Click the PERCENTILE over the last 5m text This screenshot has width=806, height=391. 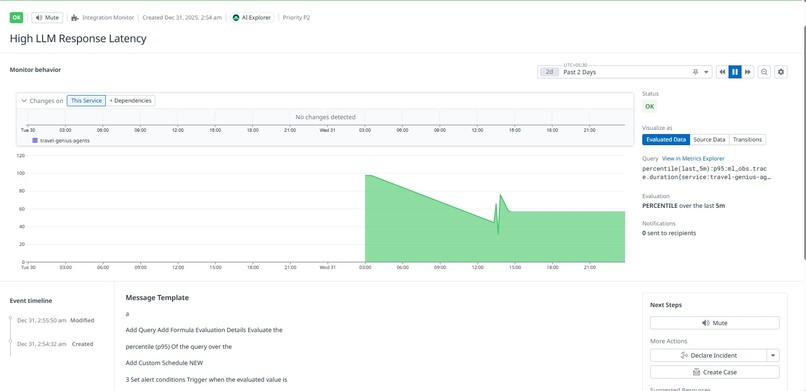point(684,206)
